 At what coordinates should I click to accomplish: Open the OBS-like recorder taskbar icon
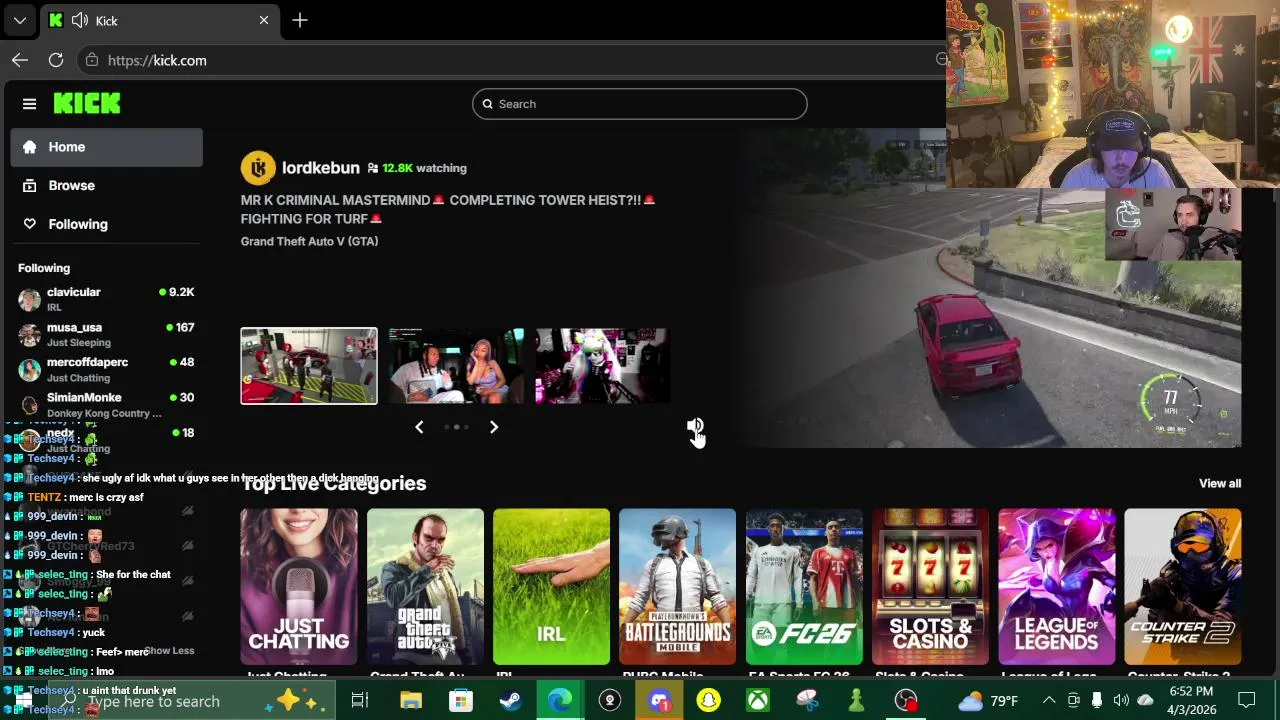point(906,701)
